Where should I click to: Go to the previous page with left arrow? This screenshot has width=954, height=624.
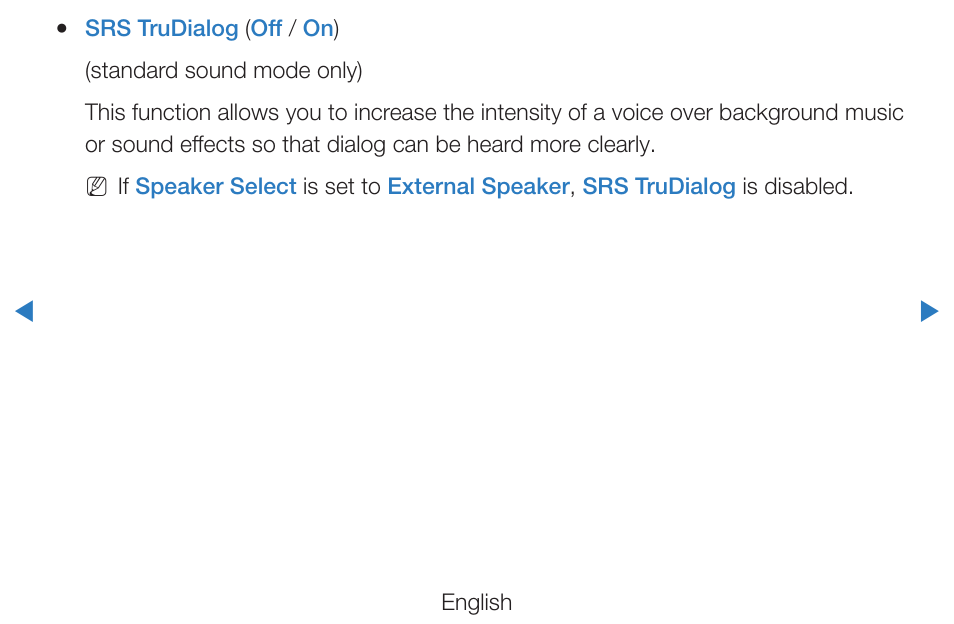click(x=24, y=311)
